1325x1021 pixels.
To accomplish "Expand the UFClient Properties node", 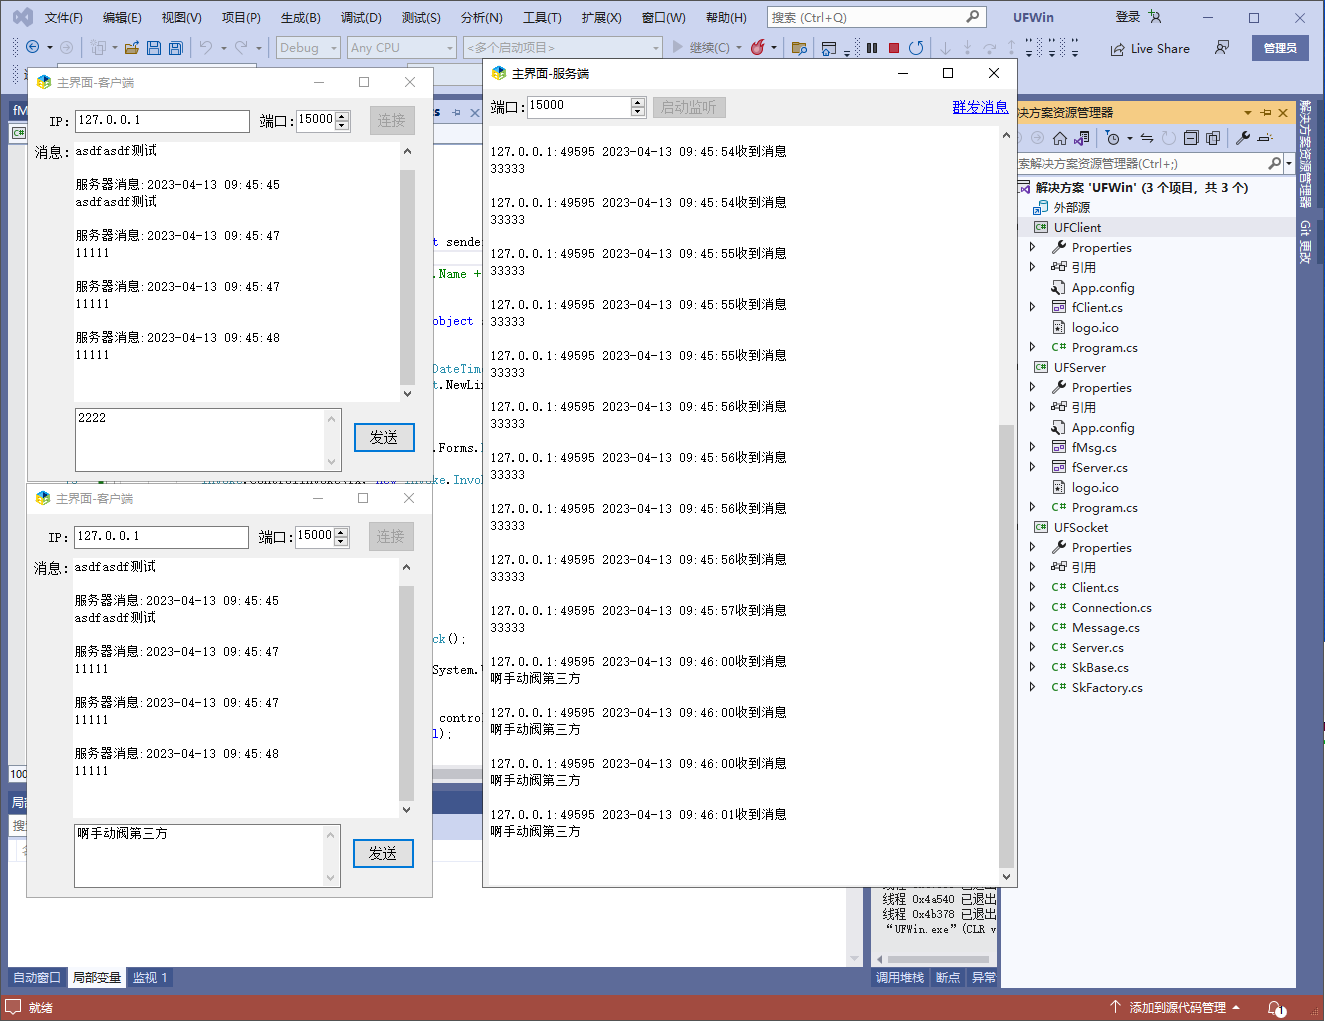I will click(x=1033, y=247).
